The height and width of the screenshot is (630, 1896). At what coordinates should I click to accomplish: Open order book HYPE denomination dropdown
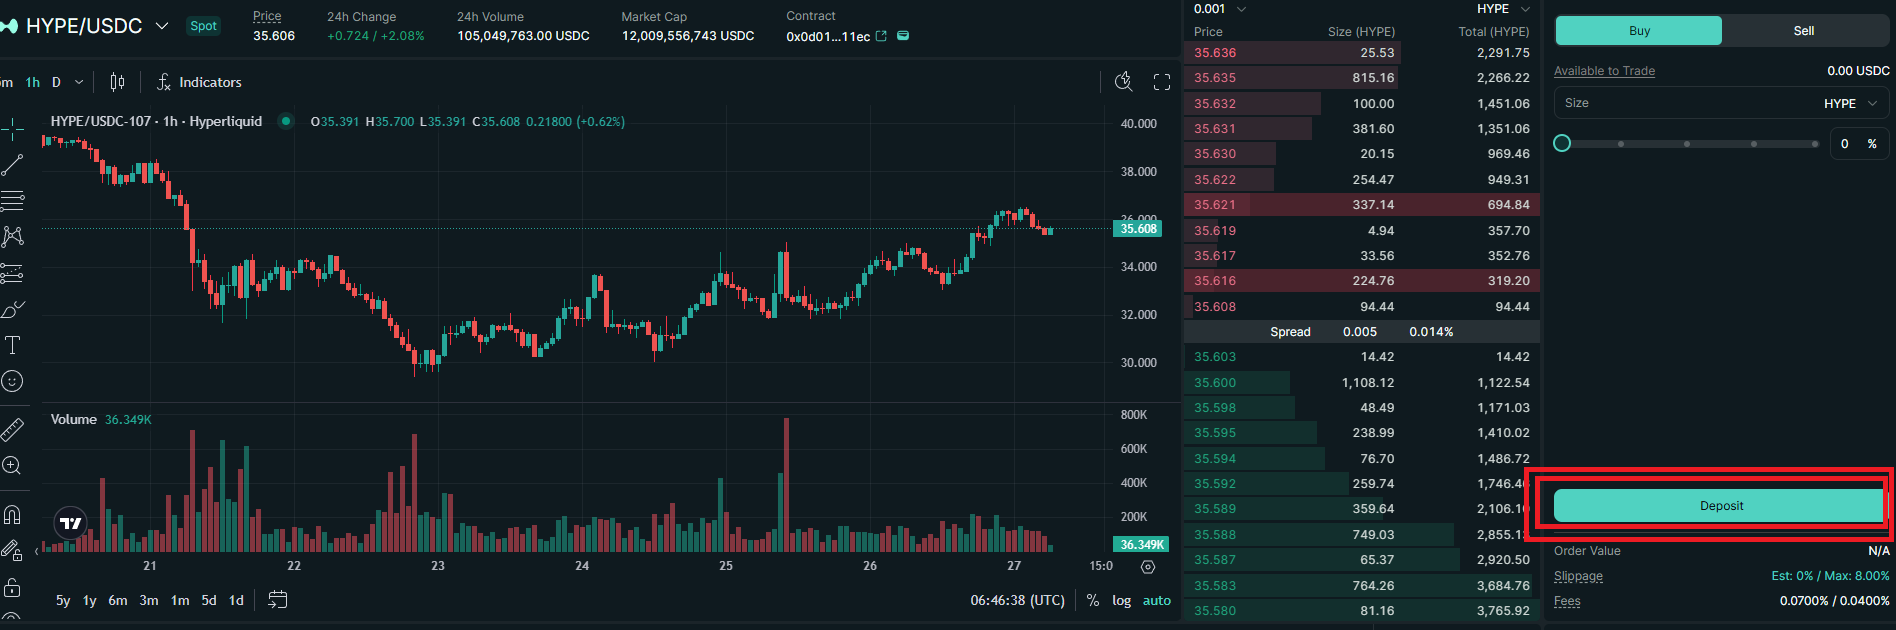1503,9
